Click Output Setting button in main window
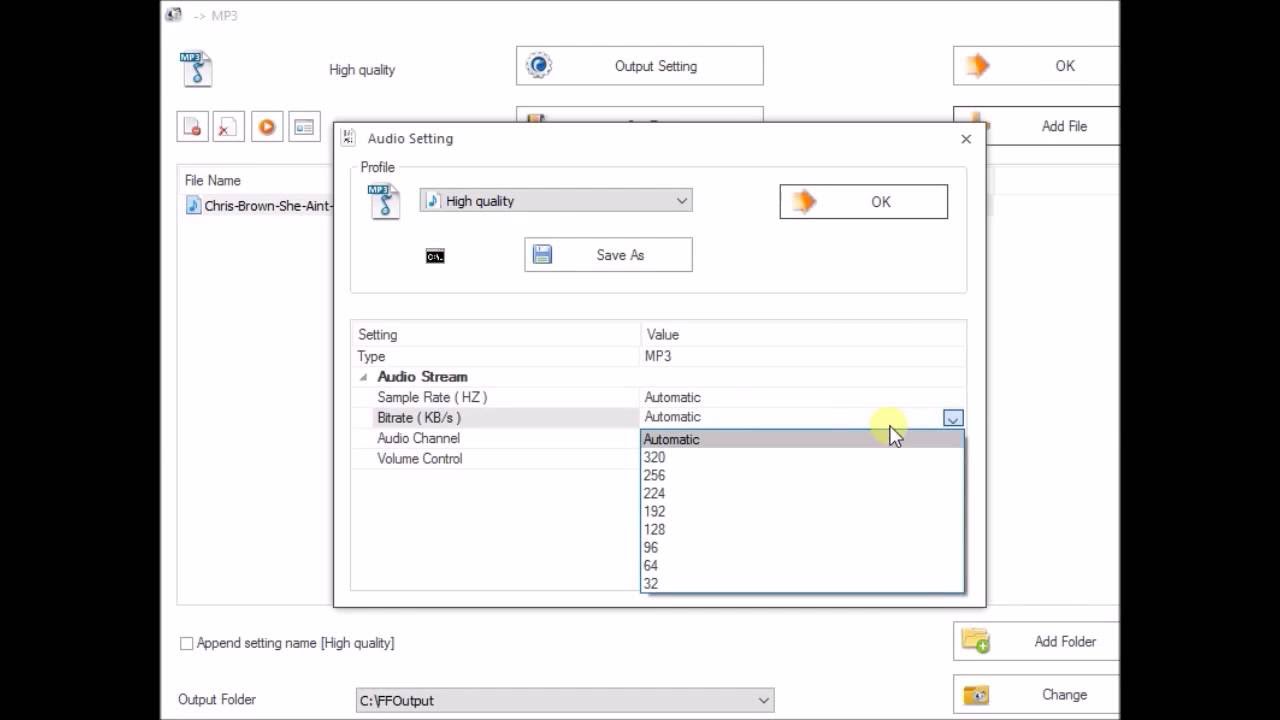The height and width of the screenshot is (720, 1280). pos(640,66)
